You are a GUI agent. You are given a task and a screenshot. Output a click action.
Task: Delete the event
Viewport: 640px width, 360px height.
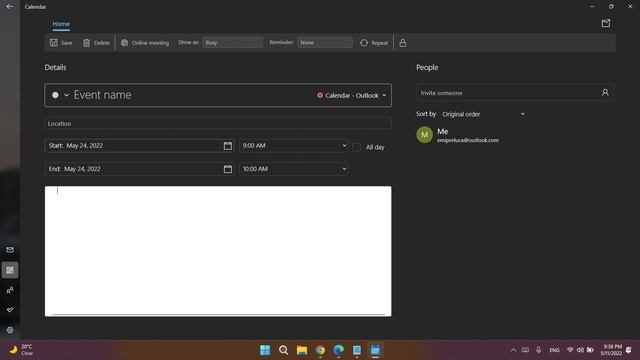[96, 43]
